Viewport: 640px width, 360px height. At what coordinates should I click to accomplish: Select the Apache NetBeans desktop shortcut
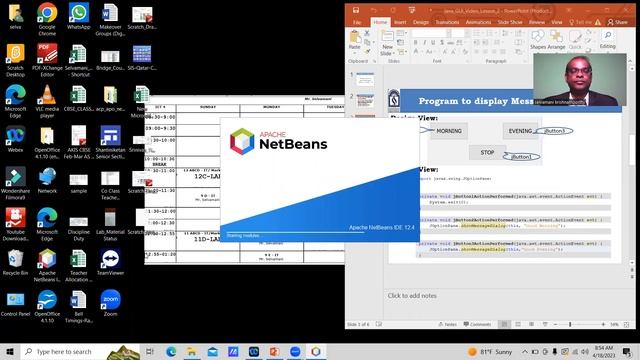tap(47, 259)
